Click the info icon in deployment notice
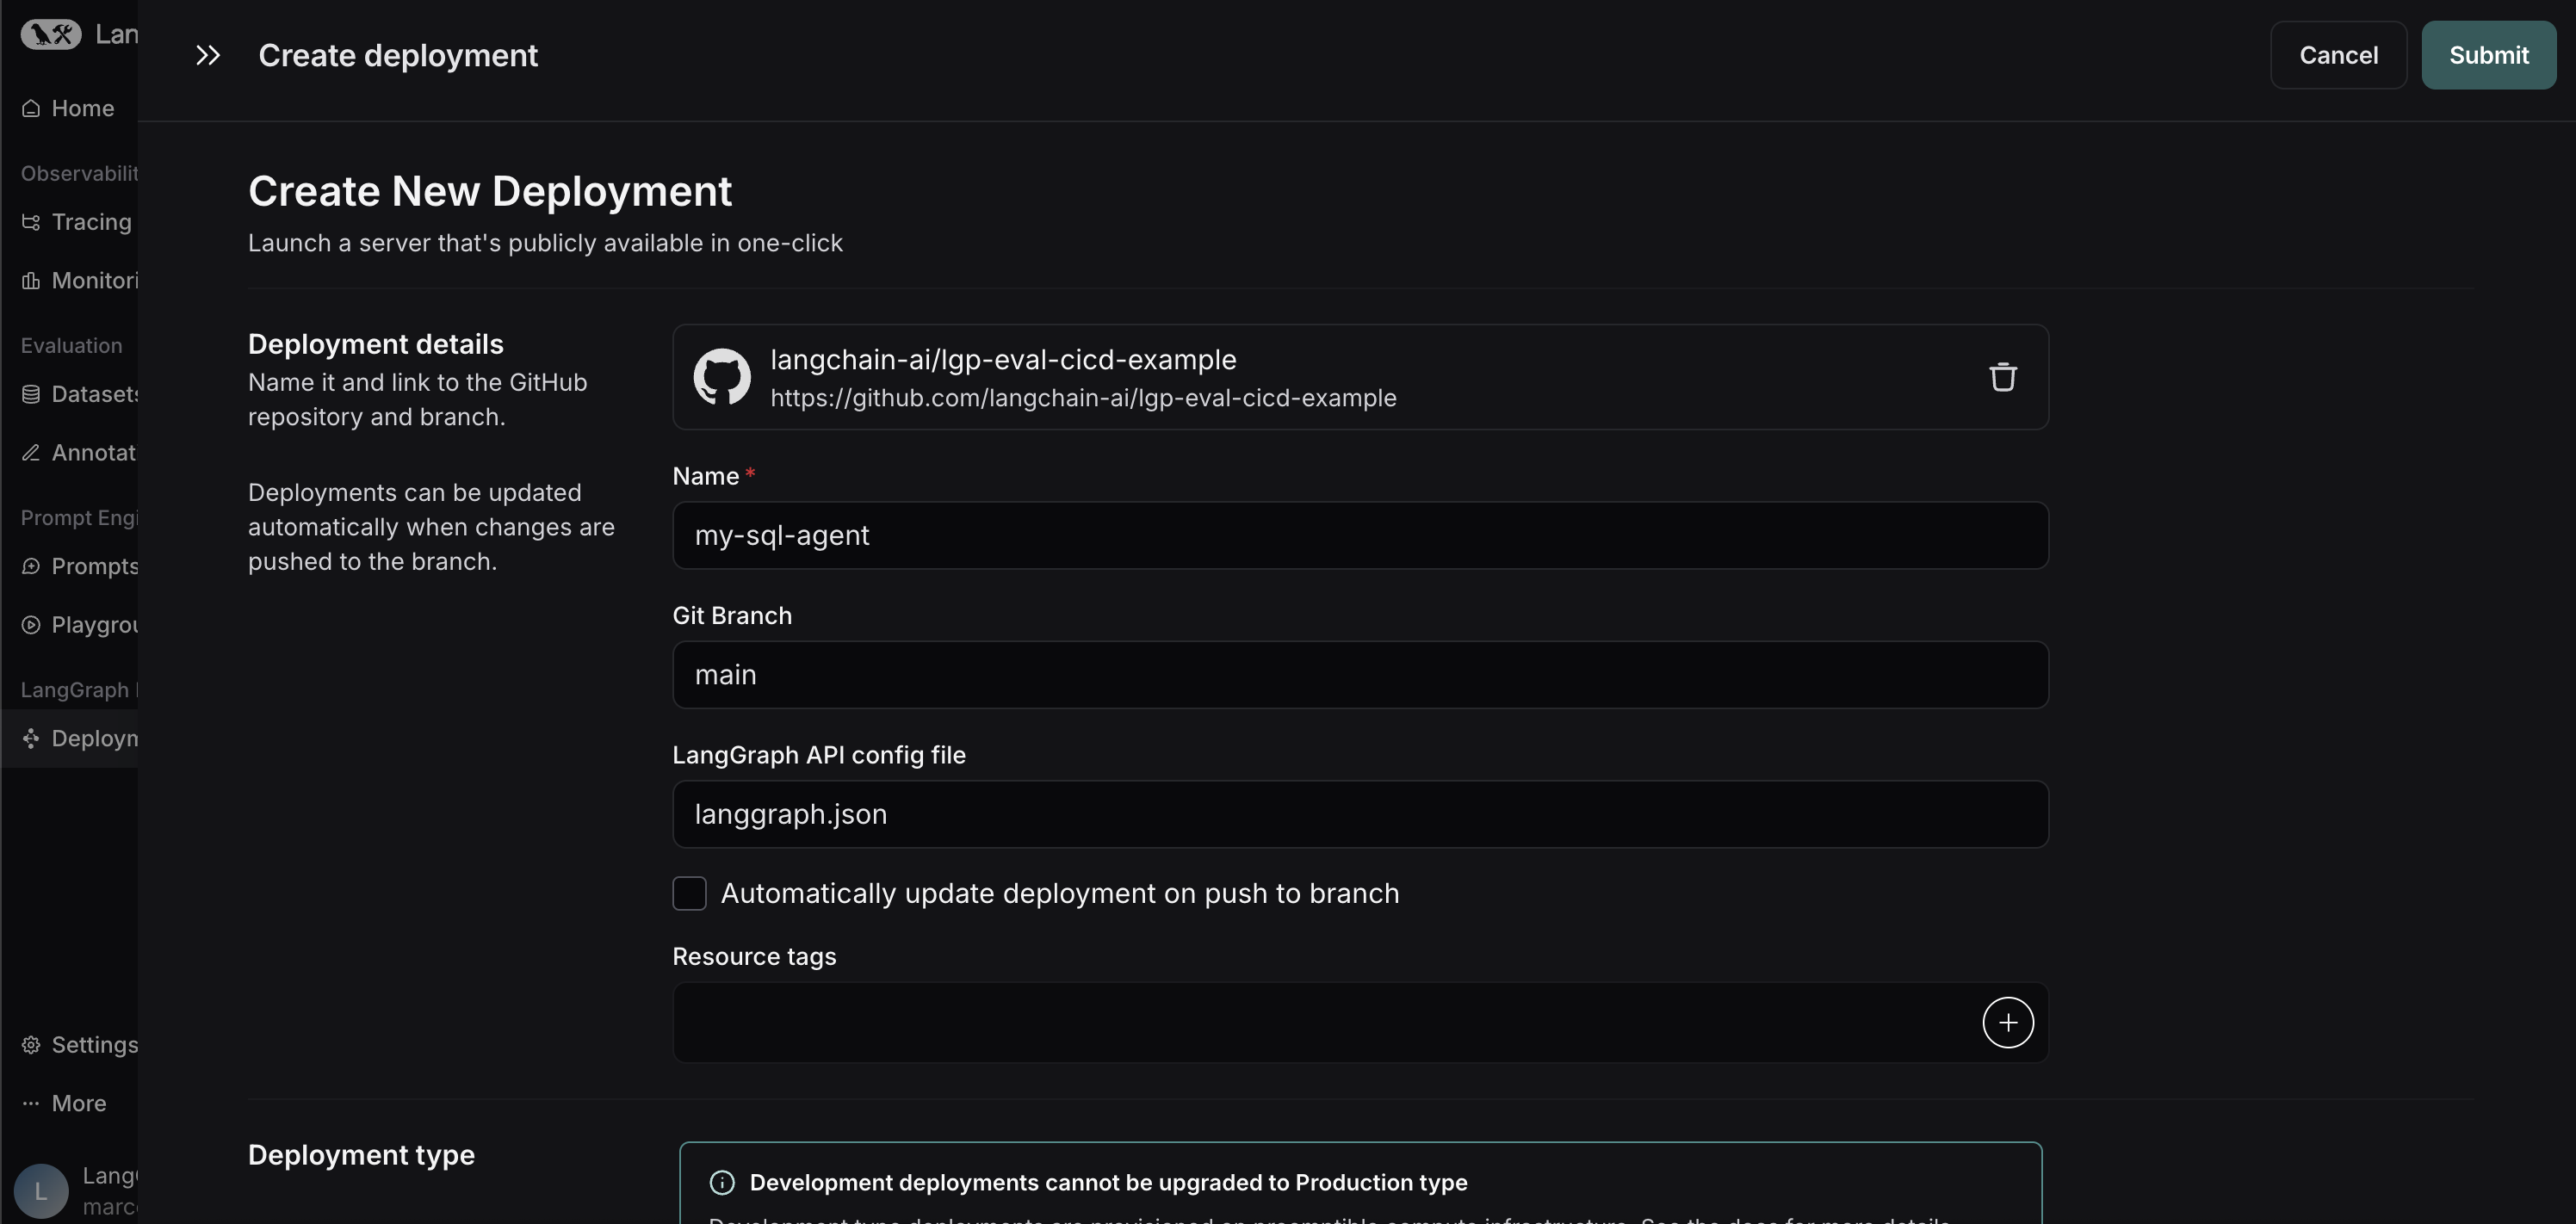The height and width of the screenshot is (1224, 2576). [x=722, y=1183]
